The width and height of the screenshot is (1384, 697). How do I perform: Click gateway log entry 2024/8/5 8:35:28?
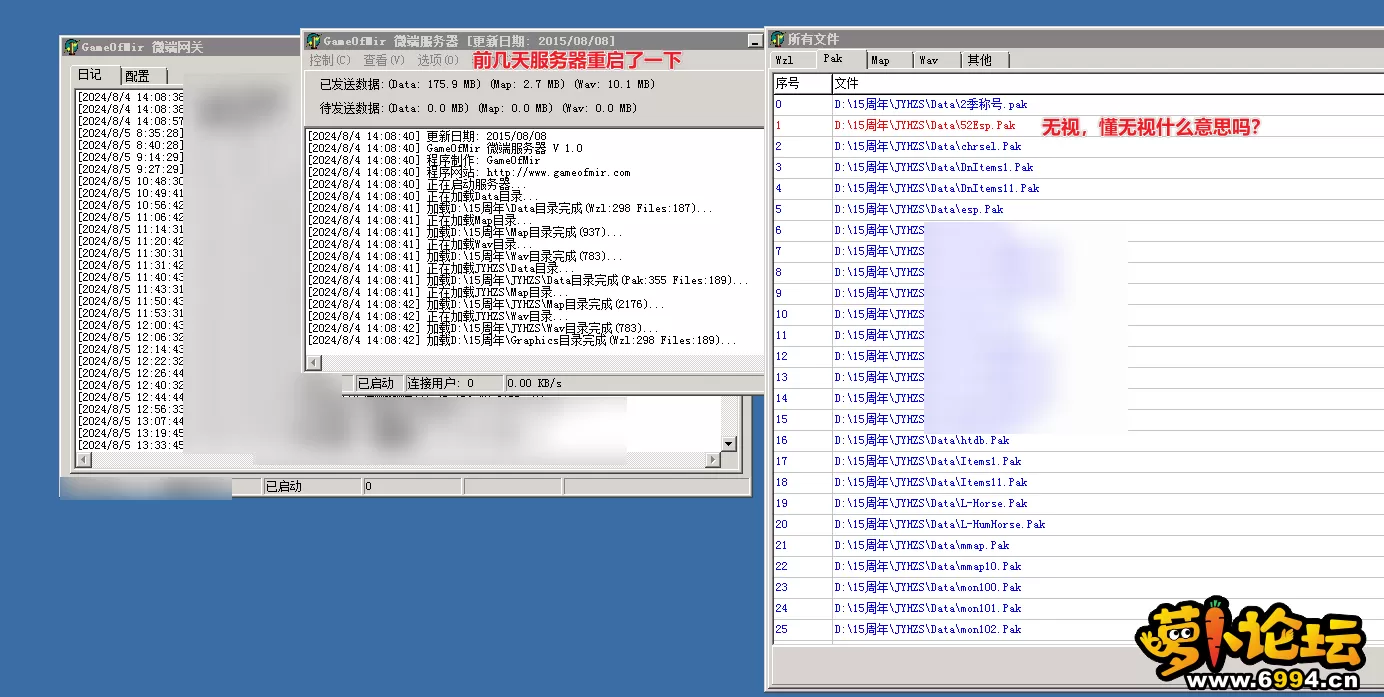(131, 133)
